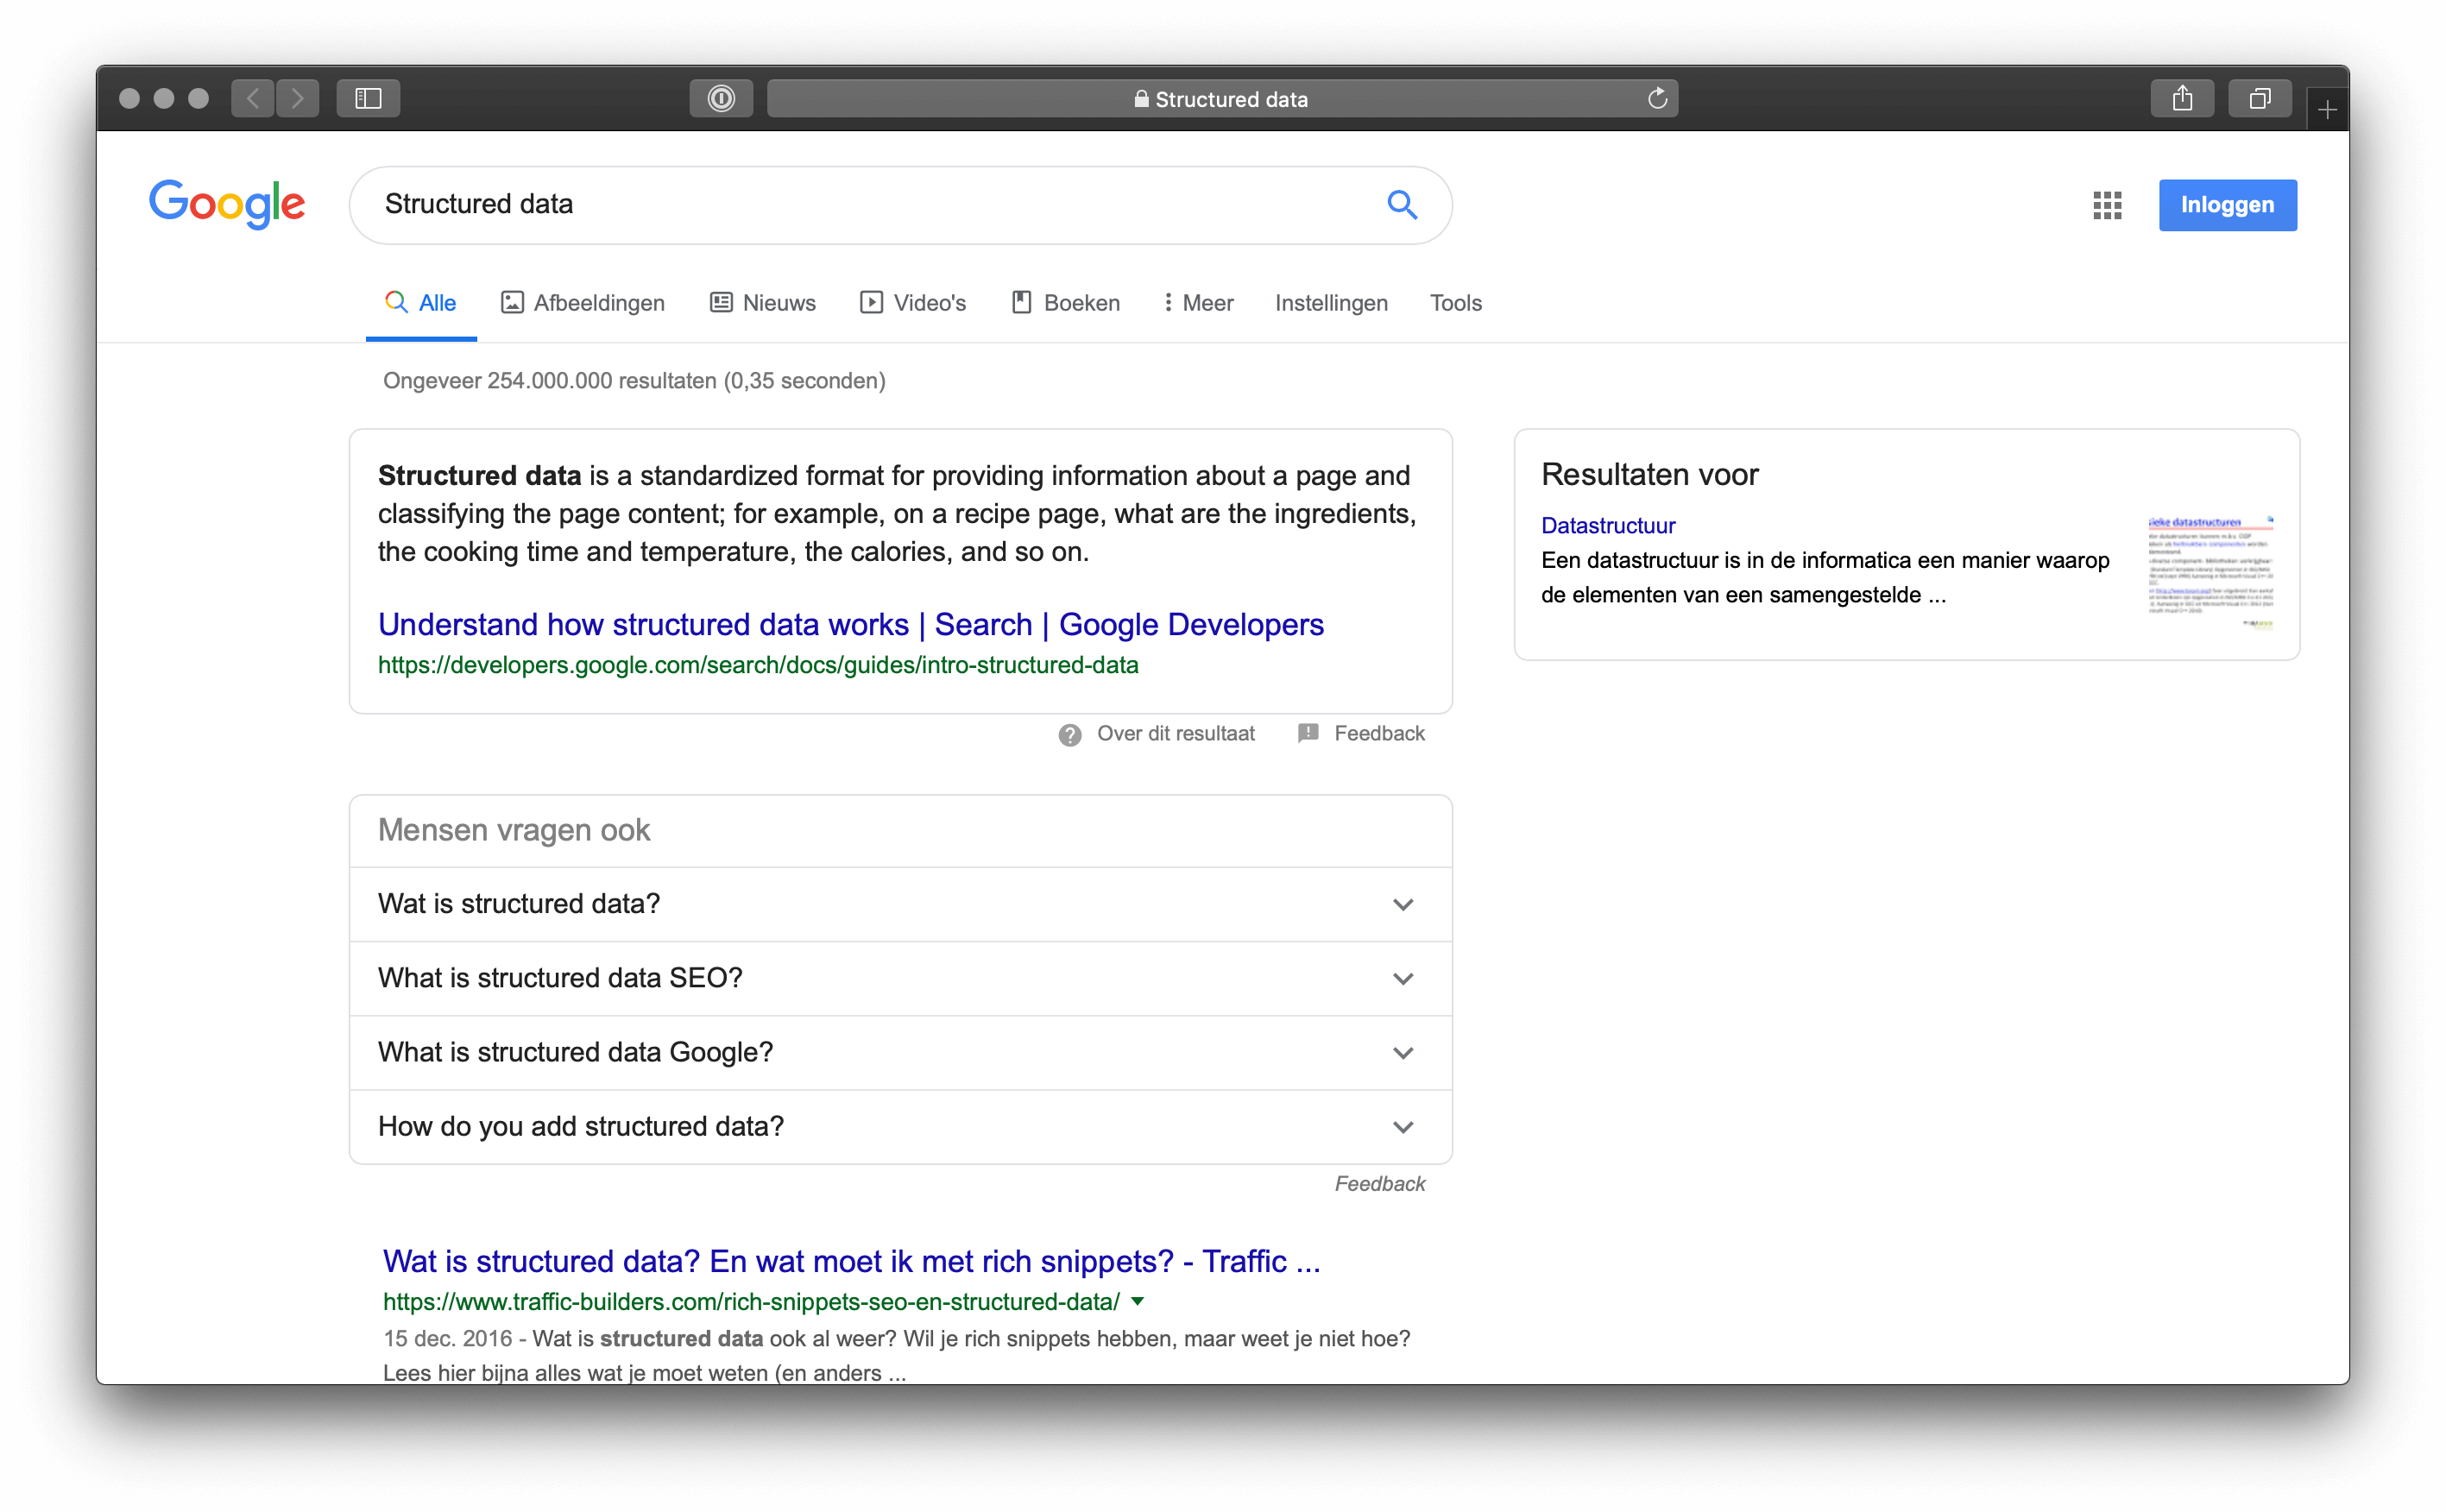The image size is (2446, 1512).
Task: Open the Google apps grid
Action: (2107, 205)
